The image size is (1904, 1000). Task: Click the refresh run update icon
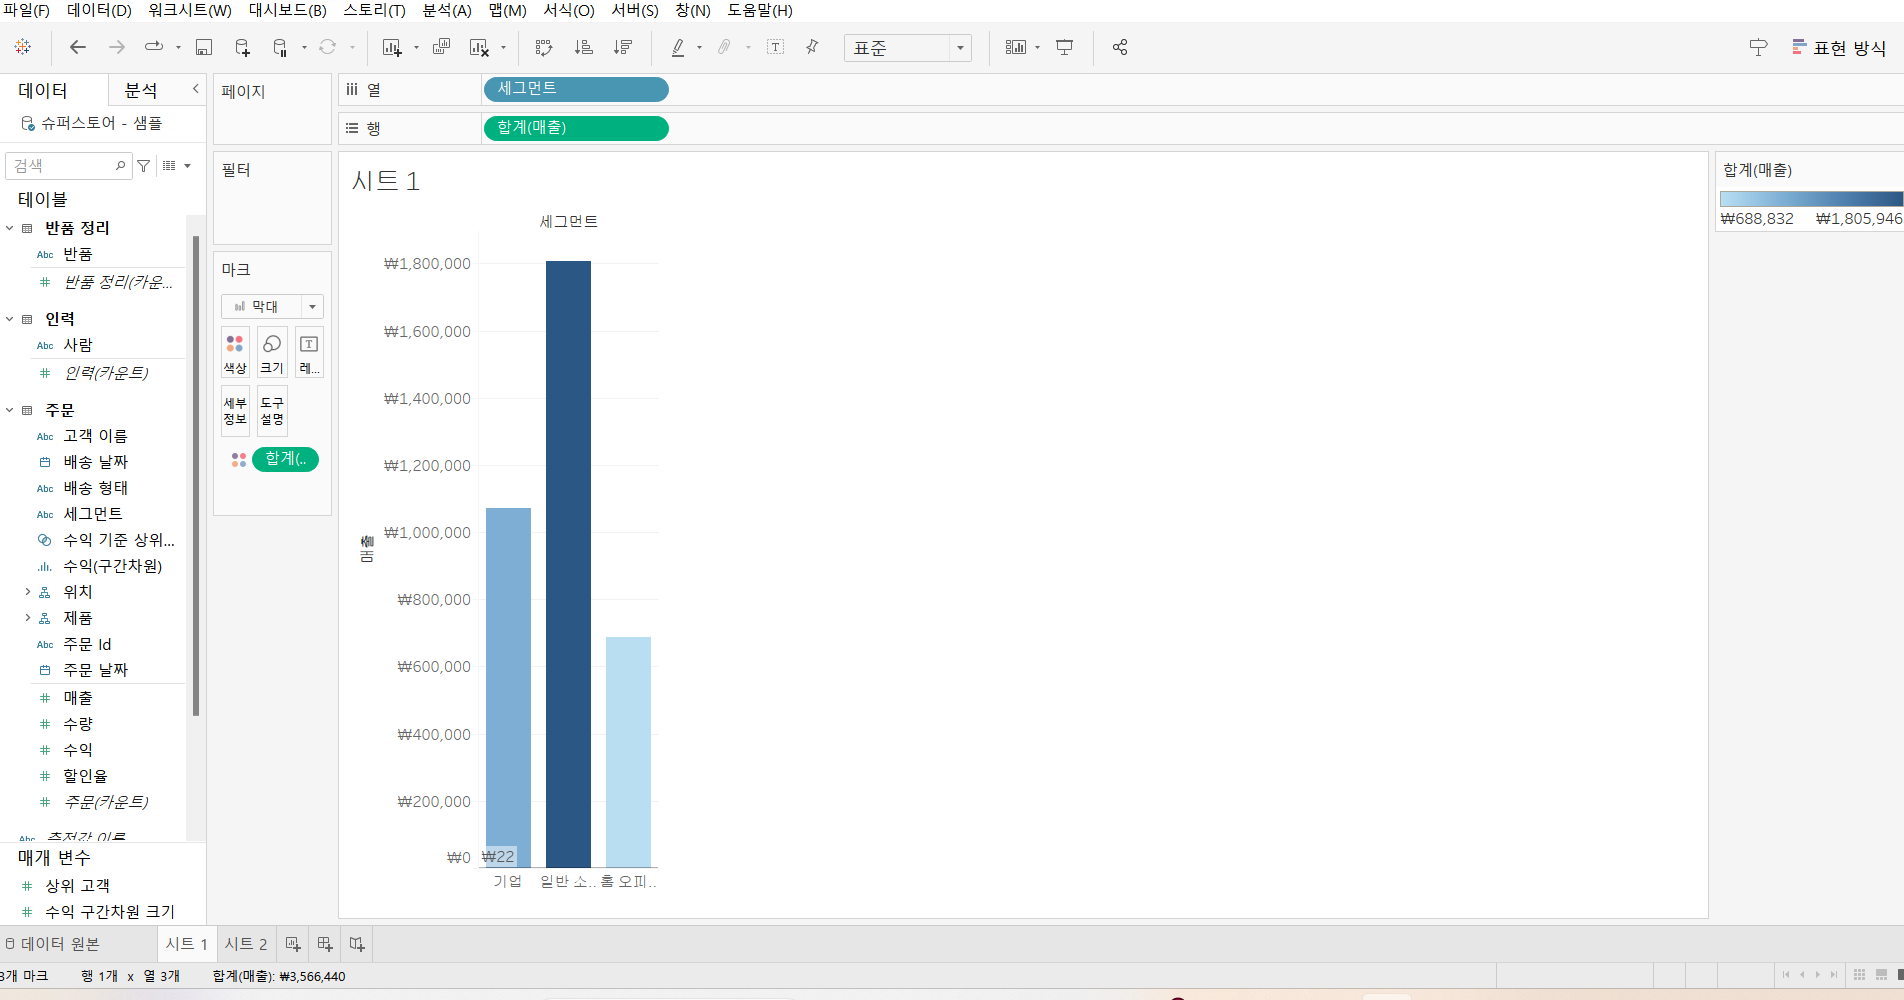(327, 47)
